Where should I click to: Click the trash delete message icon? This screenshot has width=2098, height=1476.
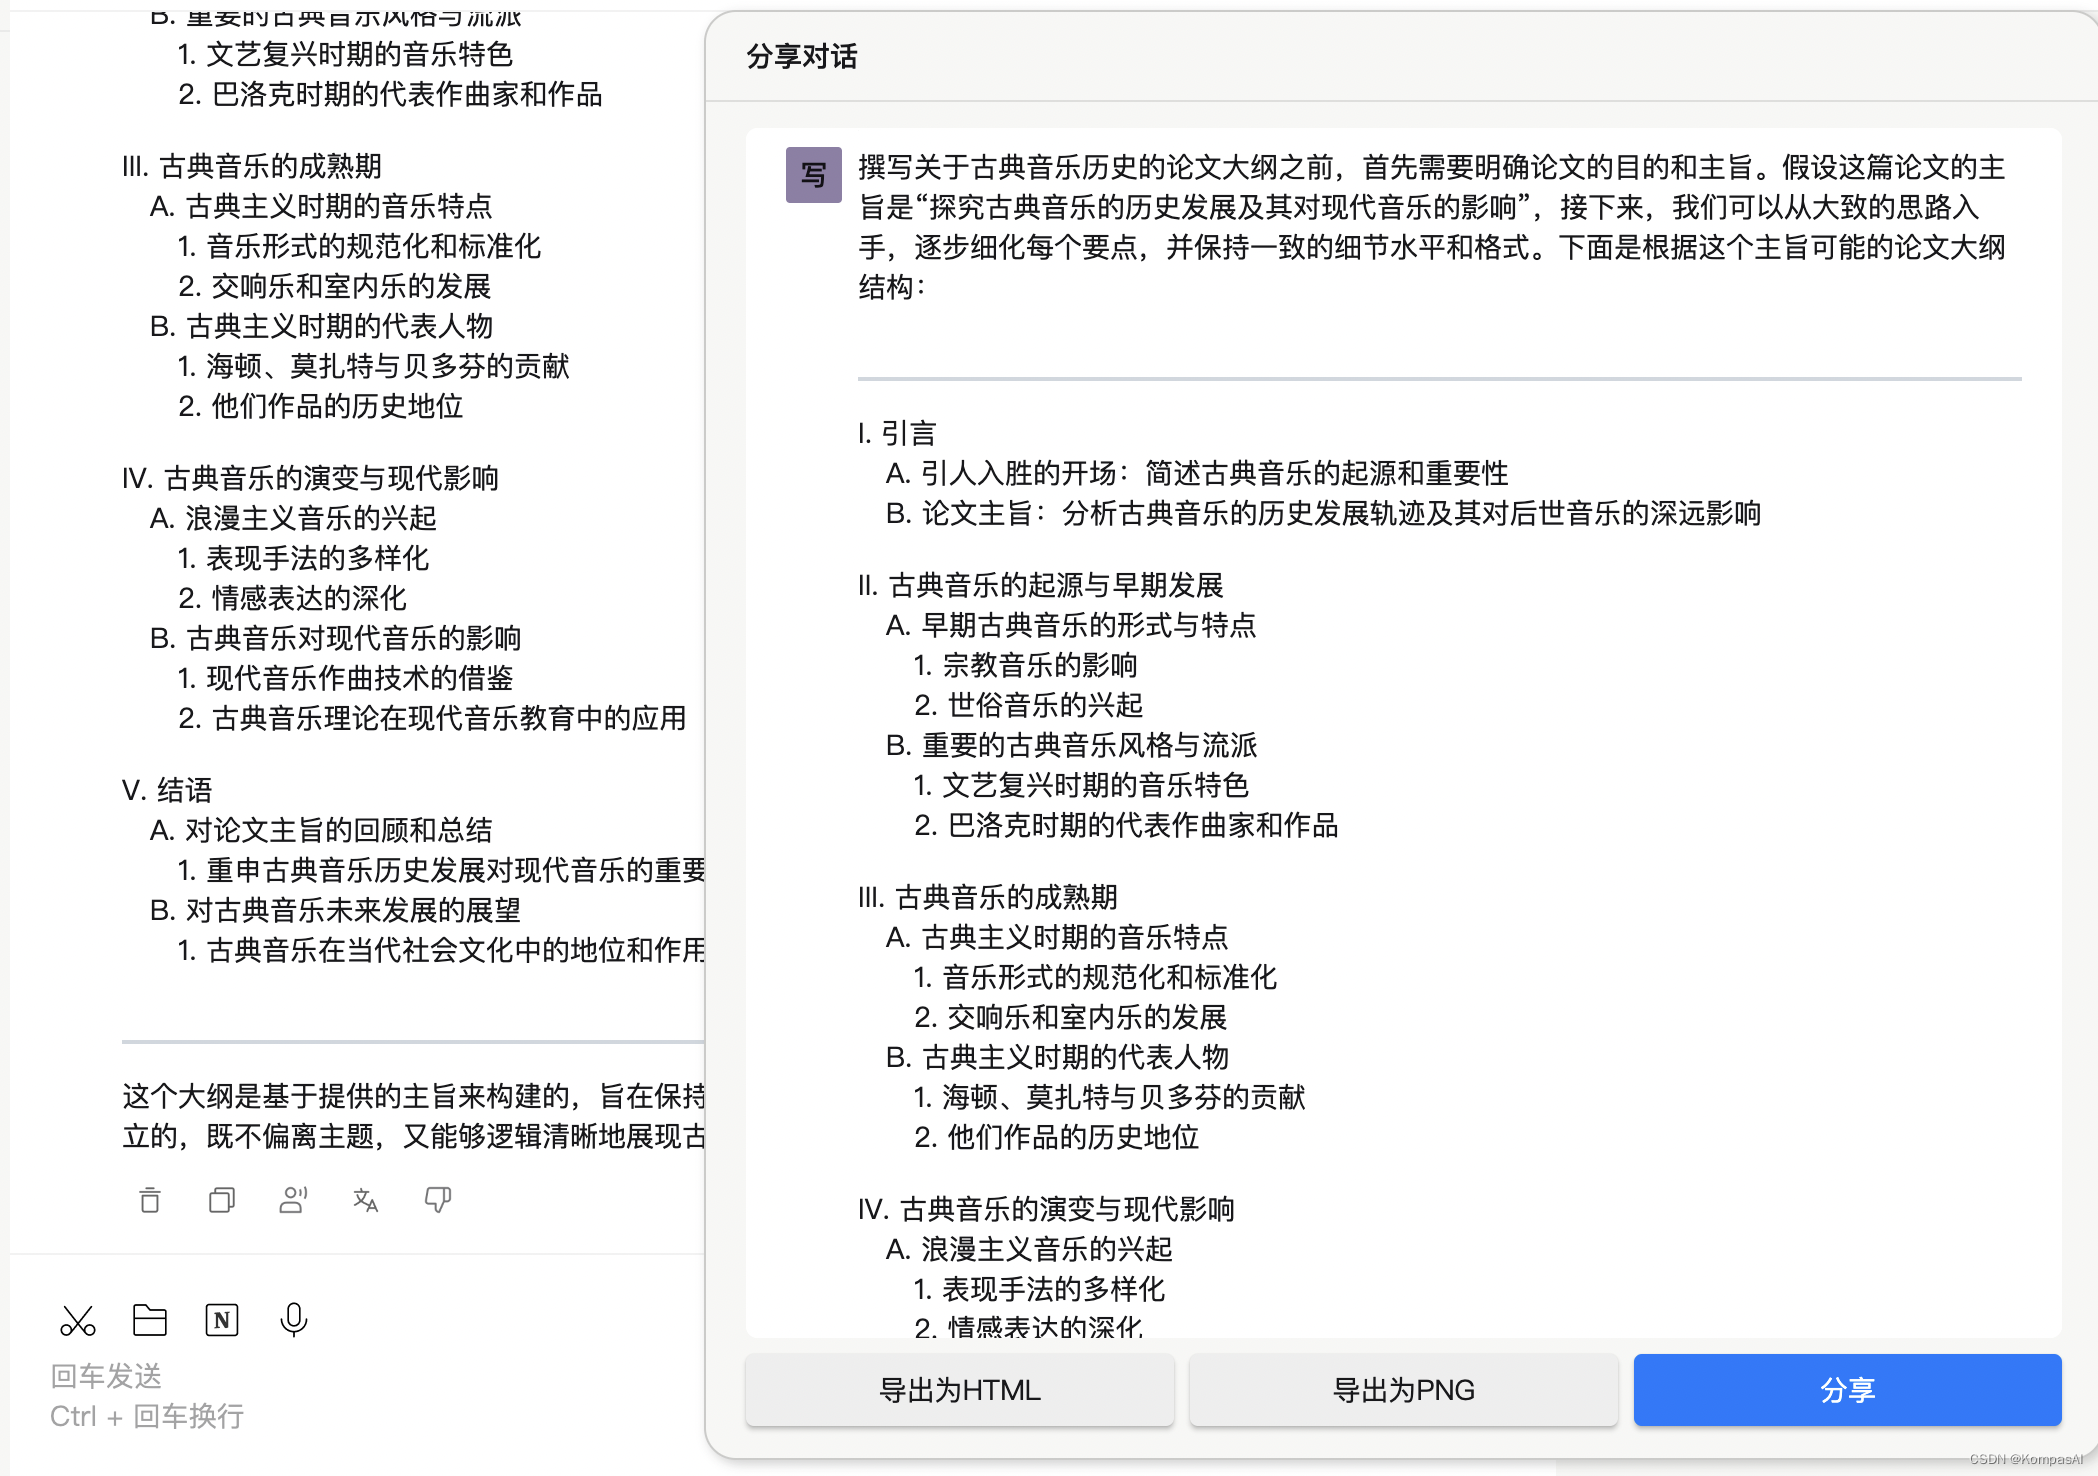pyautogui.click(x=150, y=1199)
